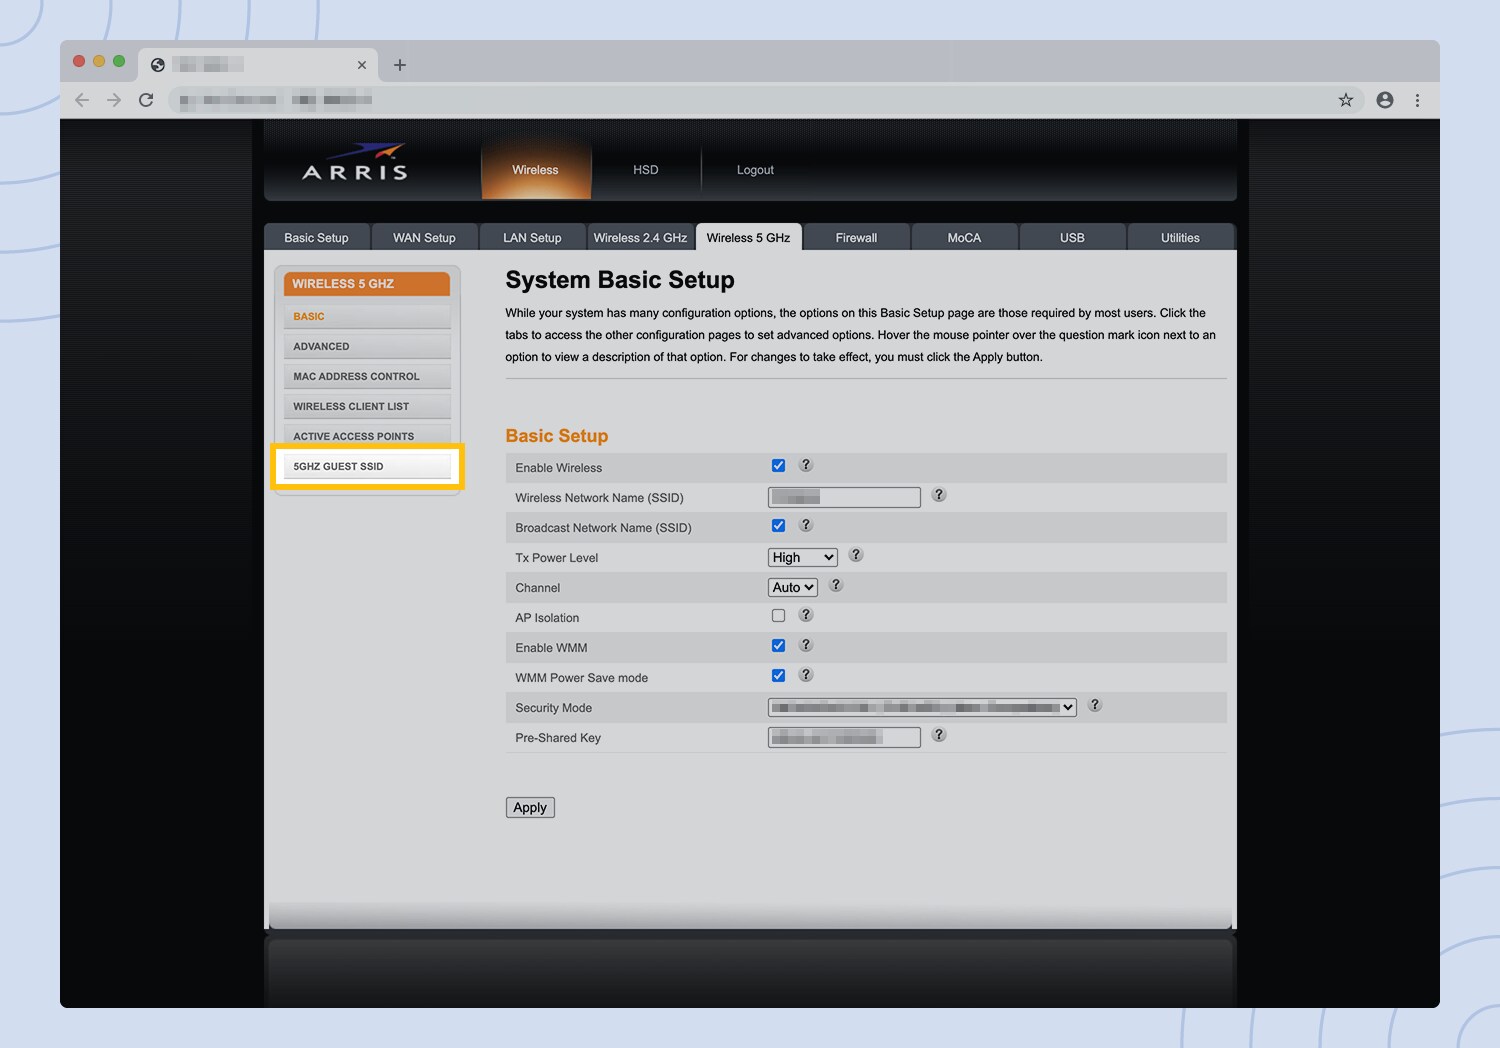Open the Basic Setup tab
1500x1048 pixels.
tap(317, 238)
